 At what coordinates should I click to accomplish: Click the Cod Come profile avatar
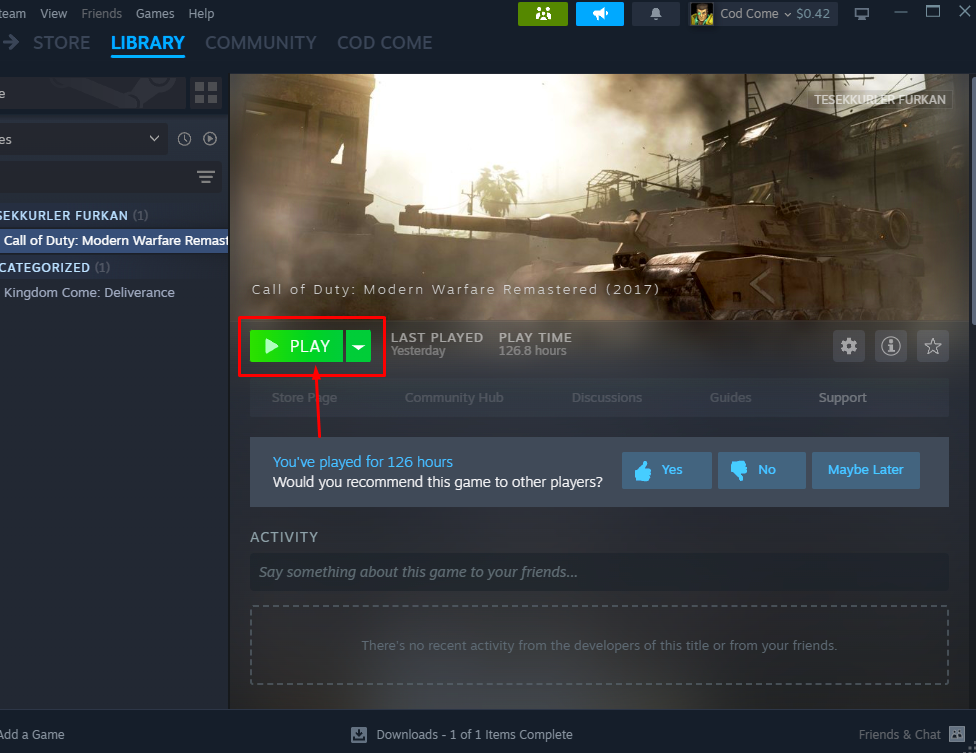[702, 14]
